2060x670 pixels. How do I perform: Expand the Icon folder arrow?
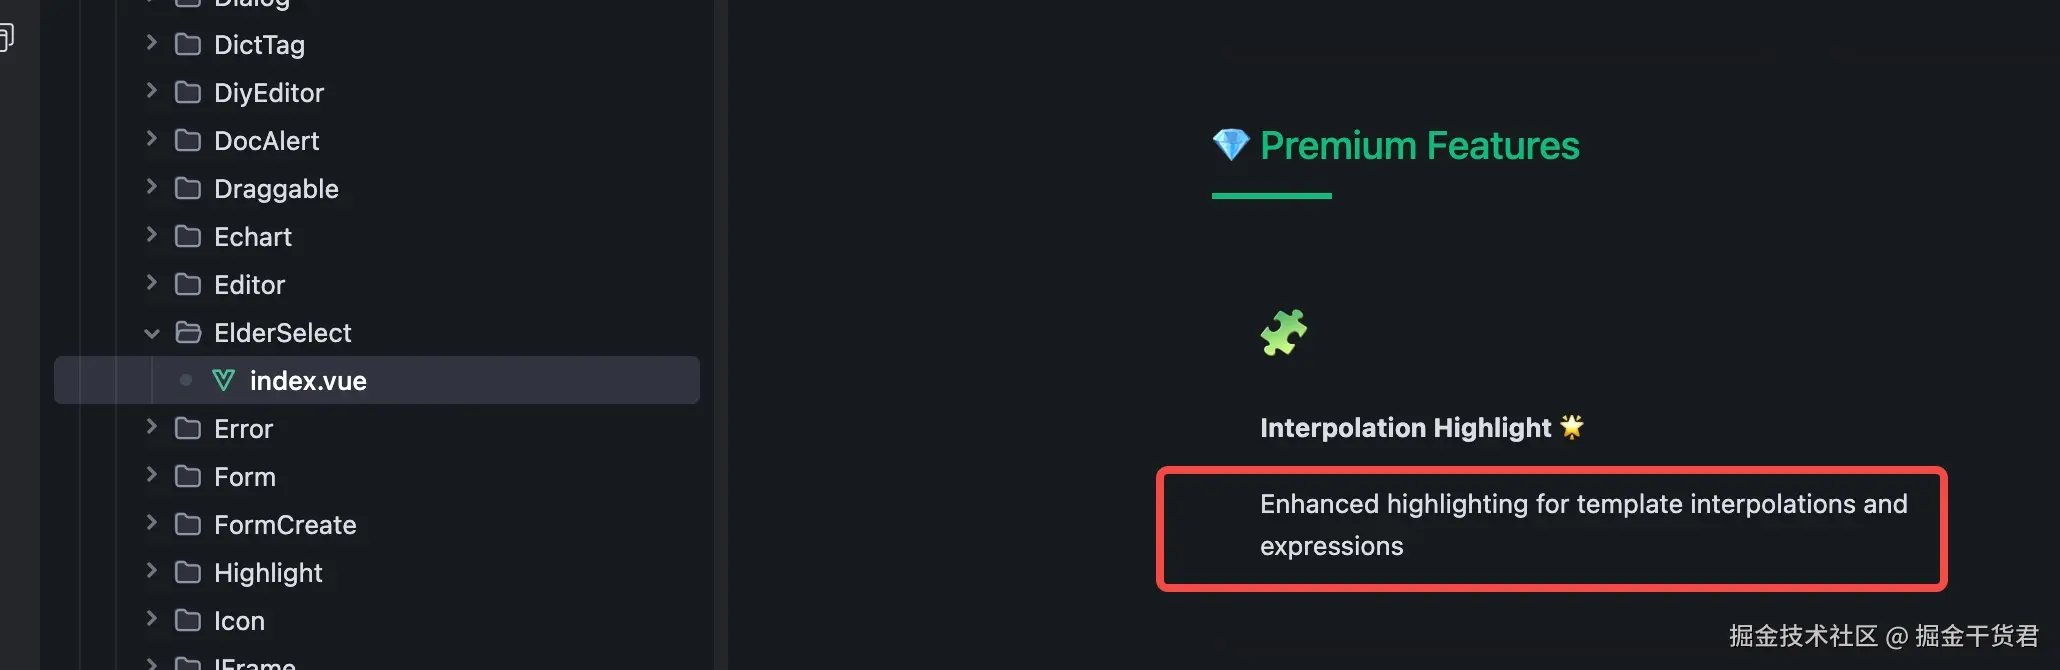152,619
